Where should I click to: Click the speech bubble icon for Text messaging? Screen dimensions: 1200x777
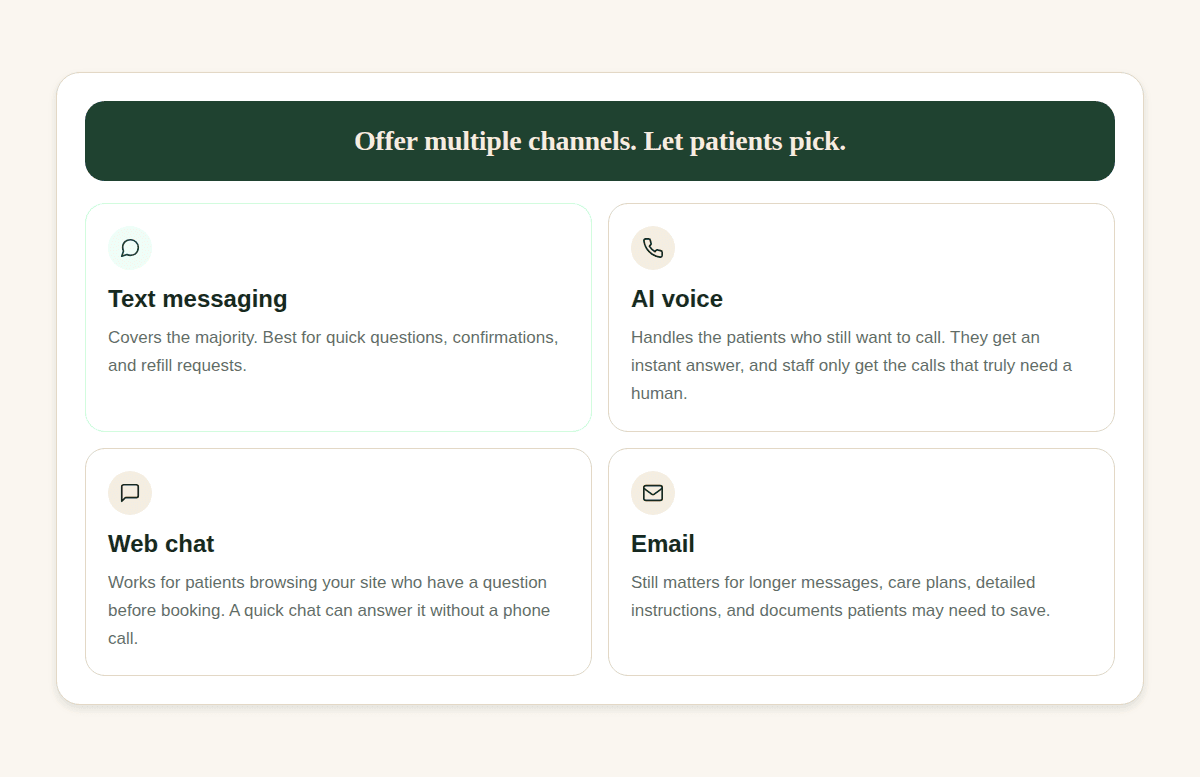(130, 248)
